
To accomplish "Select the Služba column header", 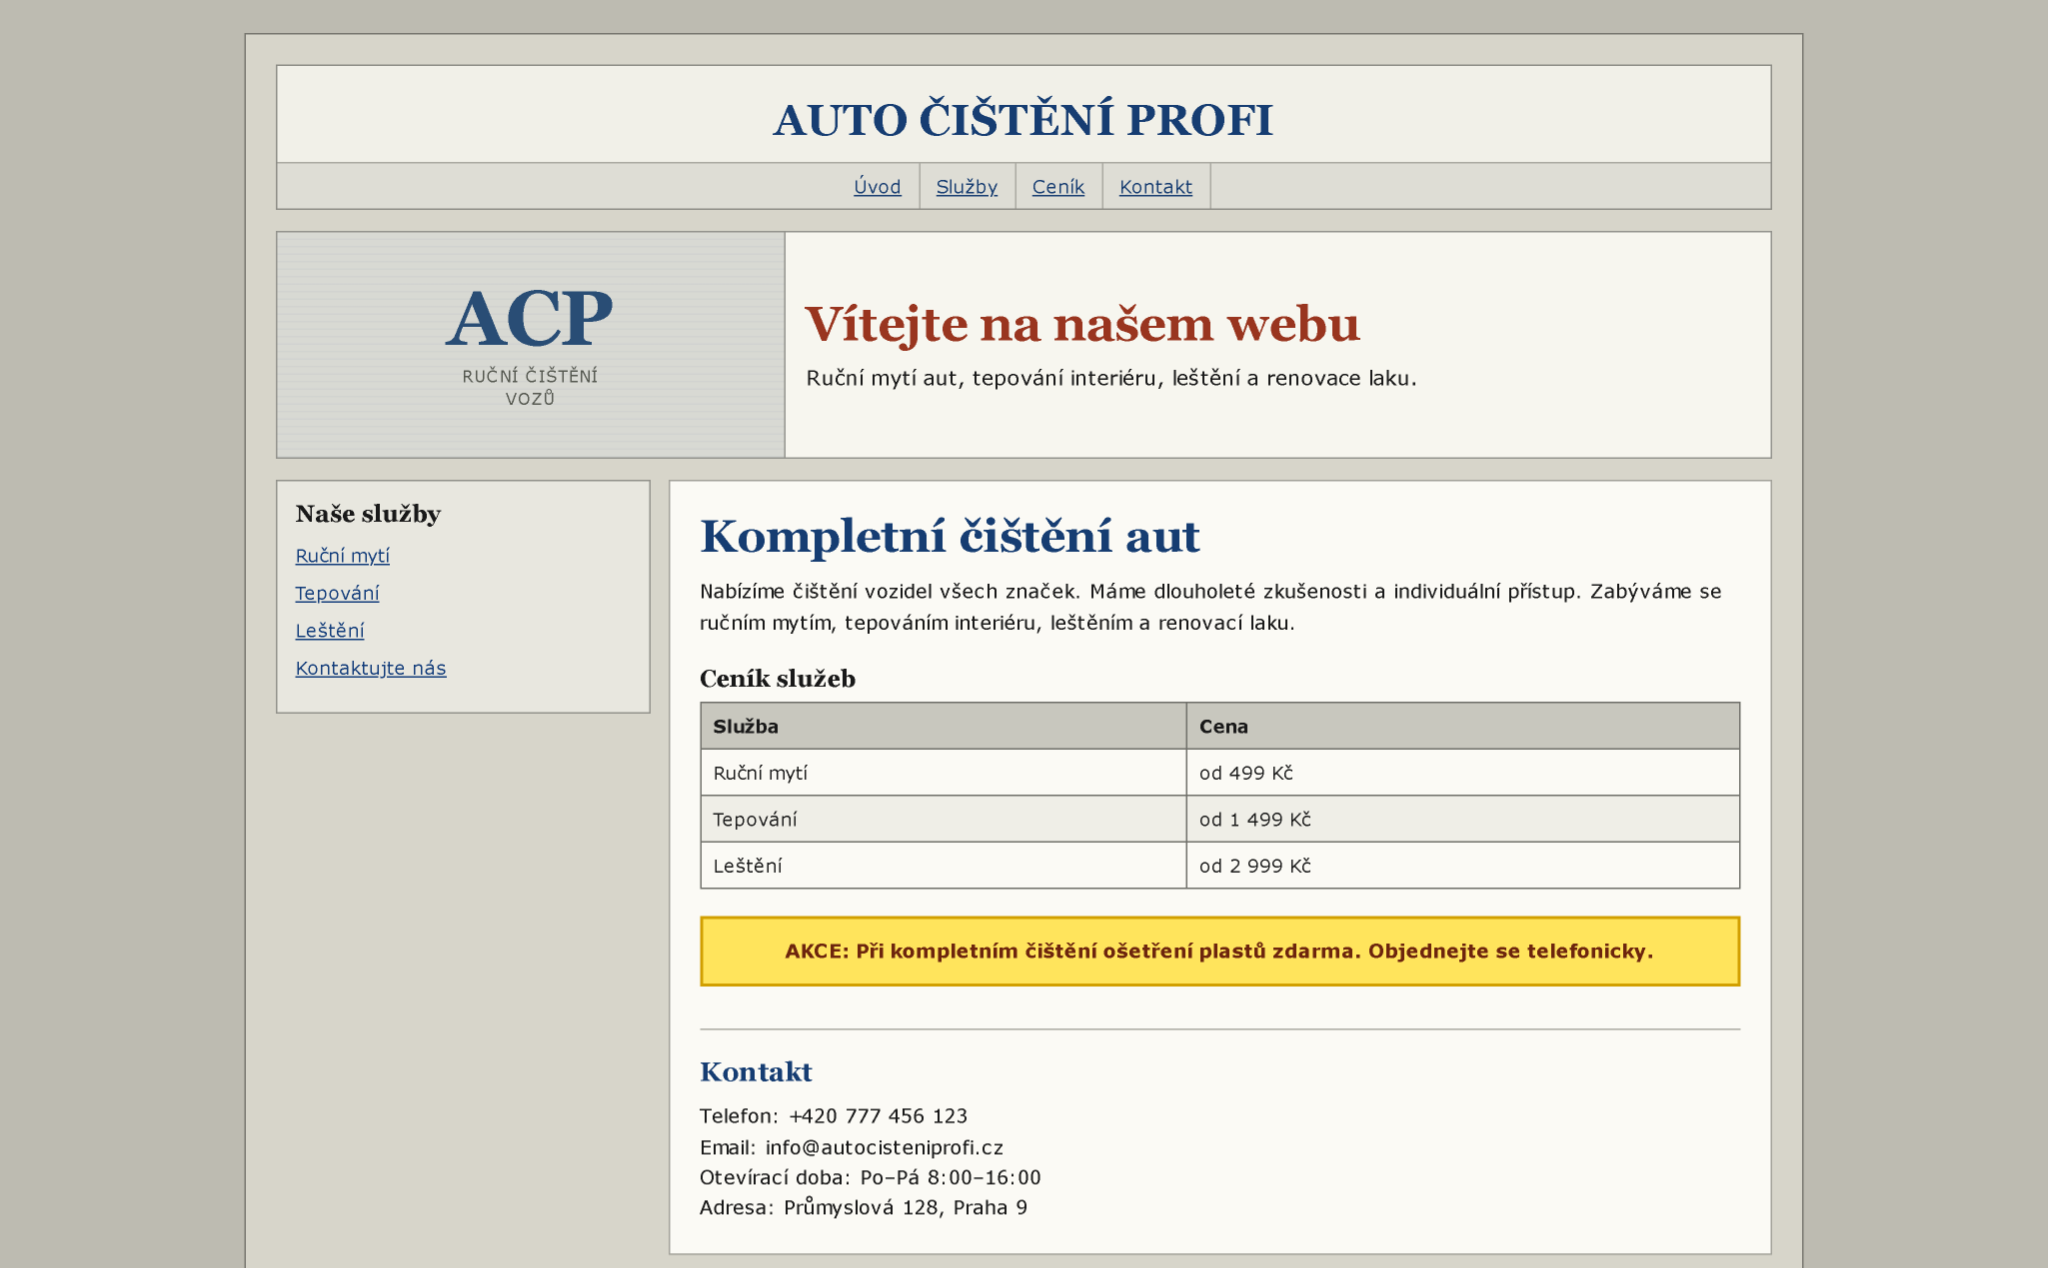I will click(943, 726).
